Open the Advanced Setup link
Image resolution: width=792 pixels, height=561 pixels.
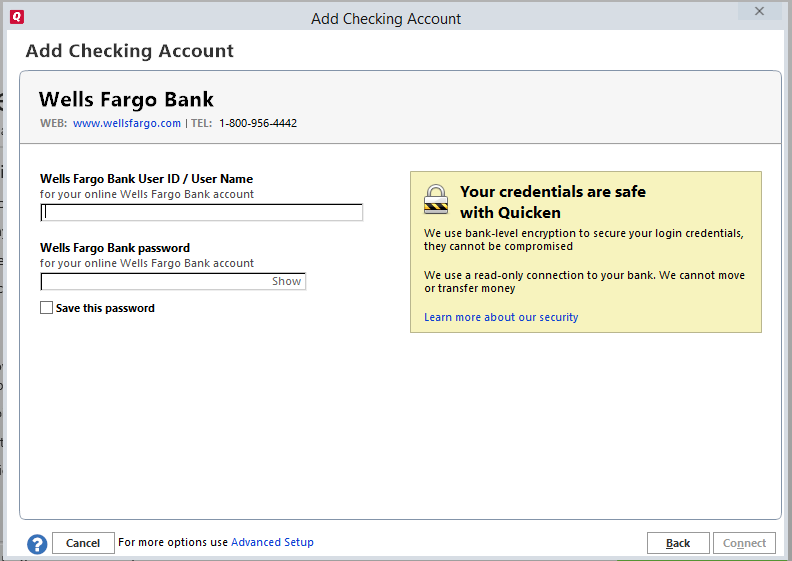click(272, 542)
